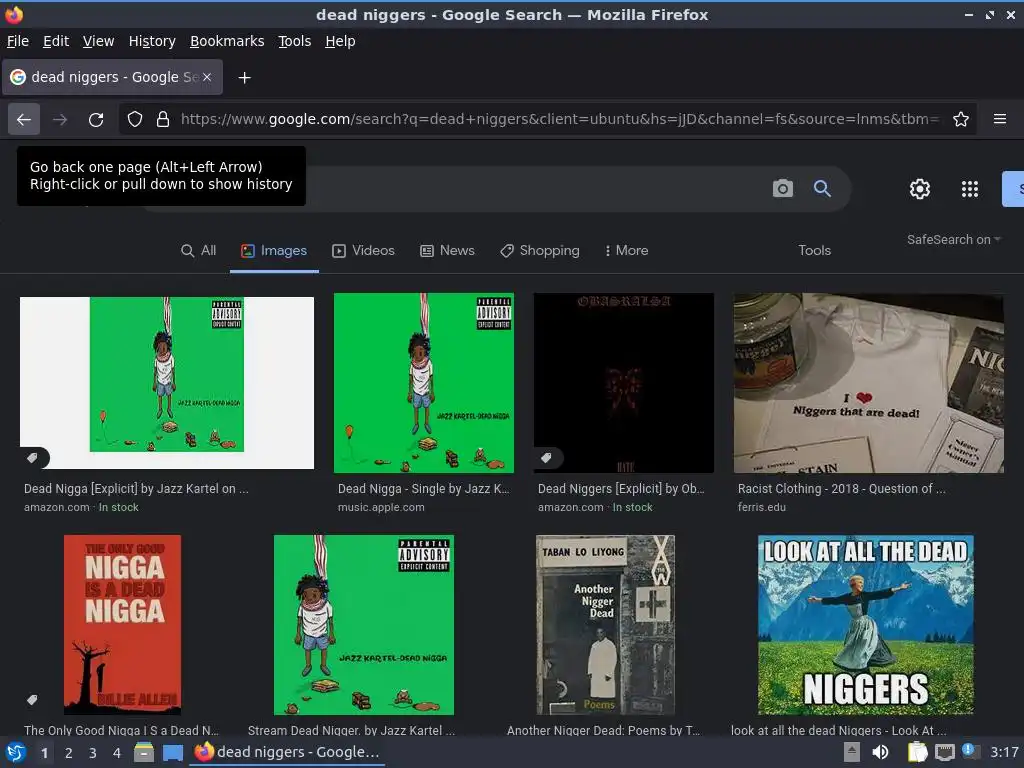
Task: Close the Google Search tab
Action: tap(207, 77)
